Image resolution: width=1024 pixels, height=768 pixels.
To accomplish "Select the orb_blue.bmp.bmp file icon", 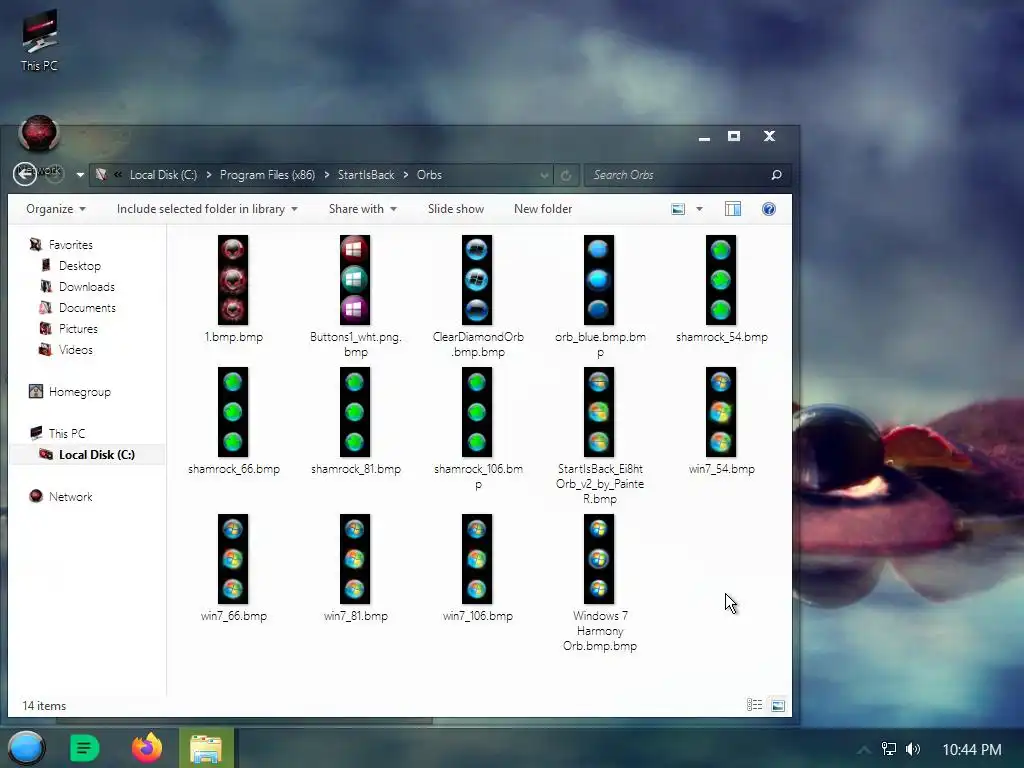I will coord(599,280).
